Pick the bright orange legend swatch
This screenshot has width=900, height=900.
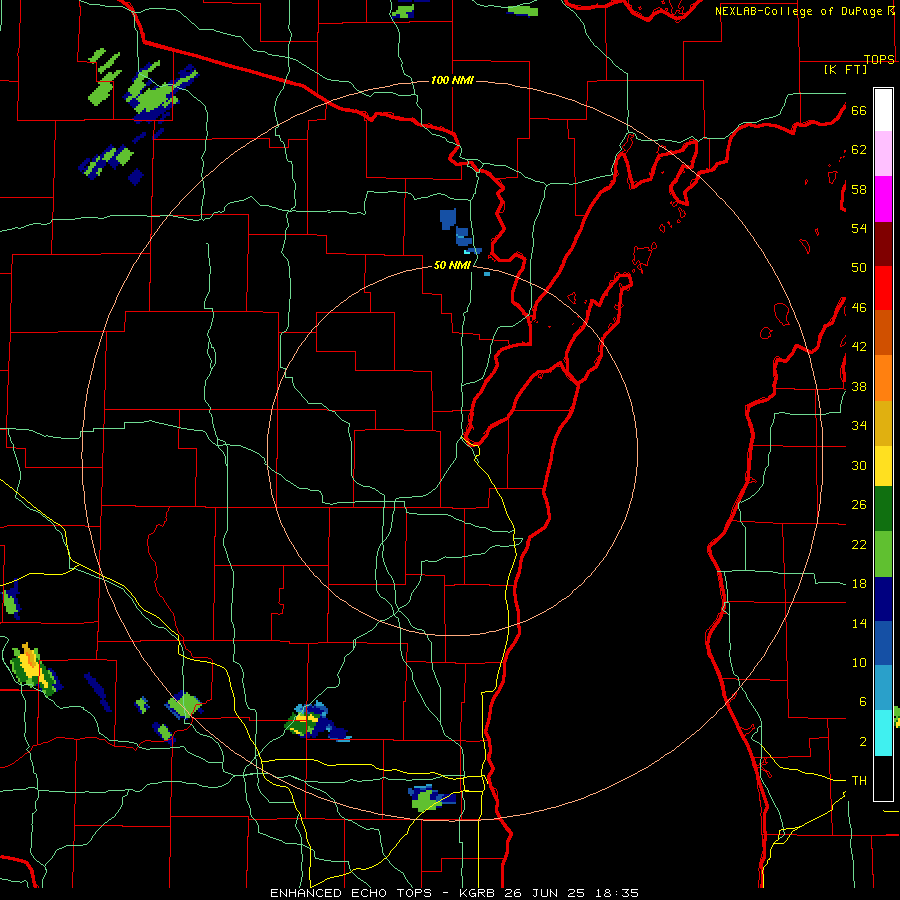tap(883, 378)
